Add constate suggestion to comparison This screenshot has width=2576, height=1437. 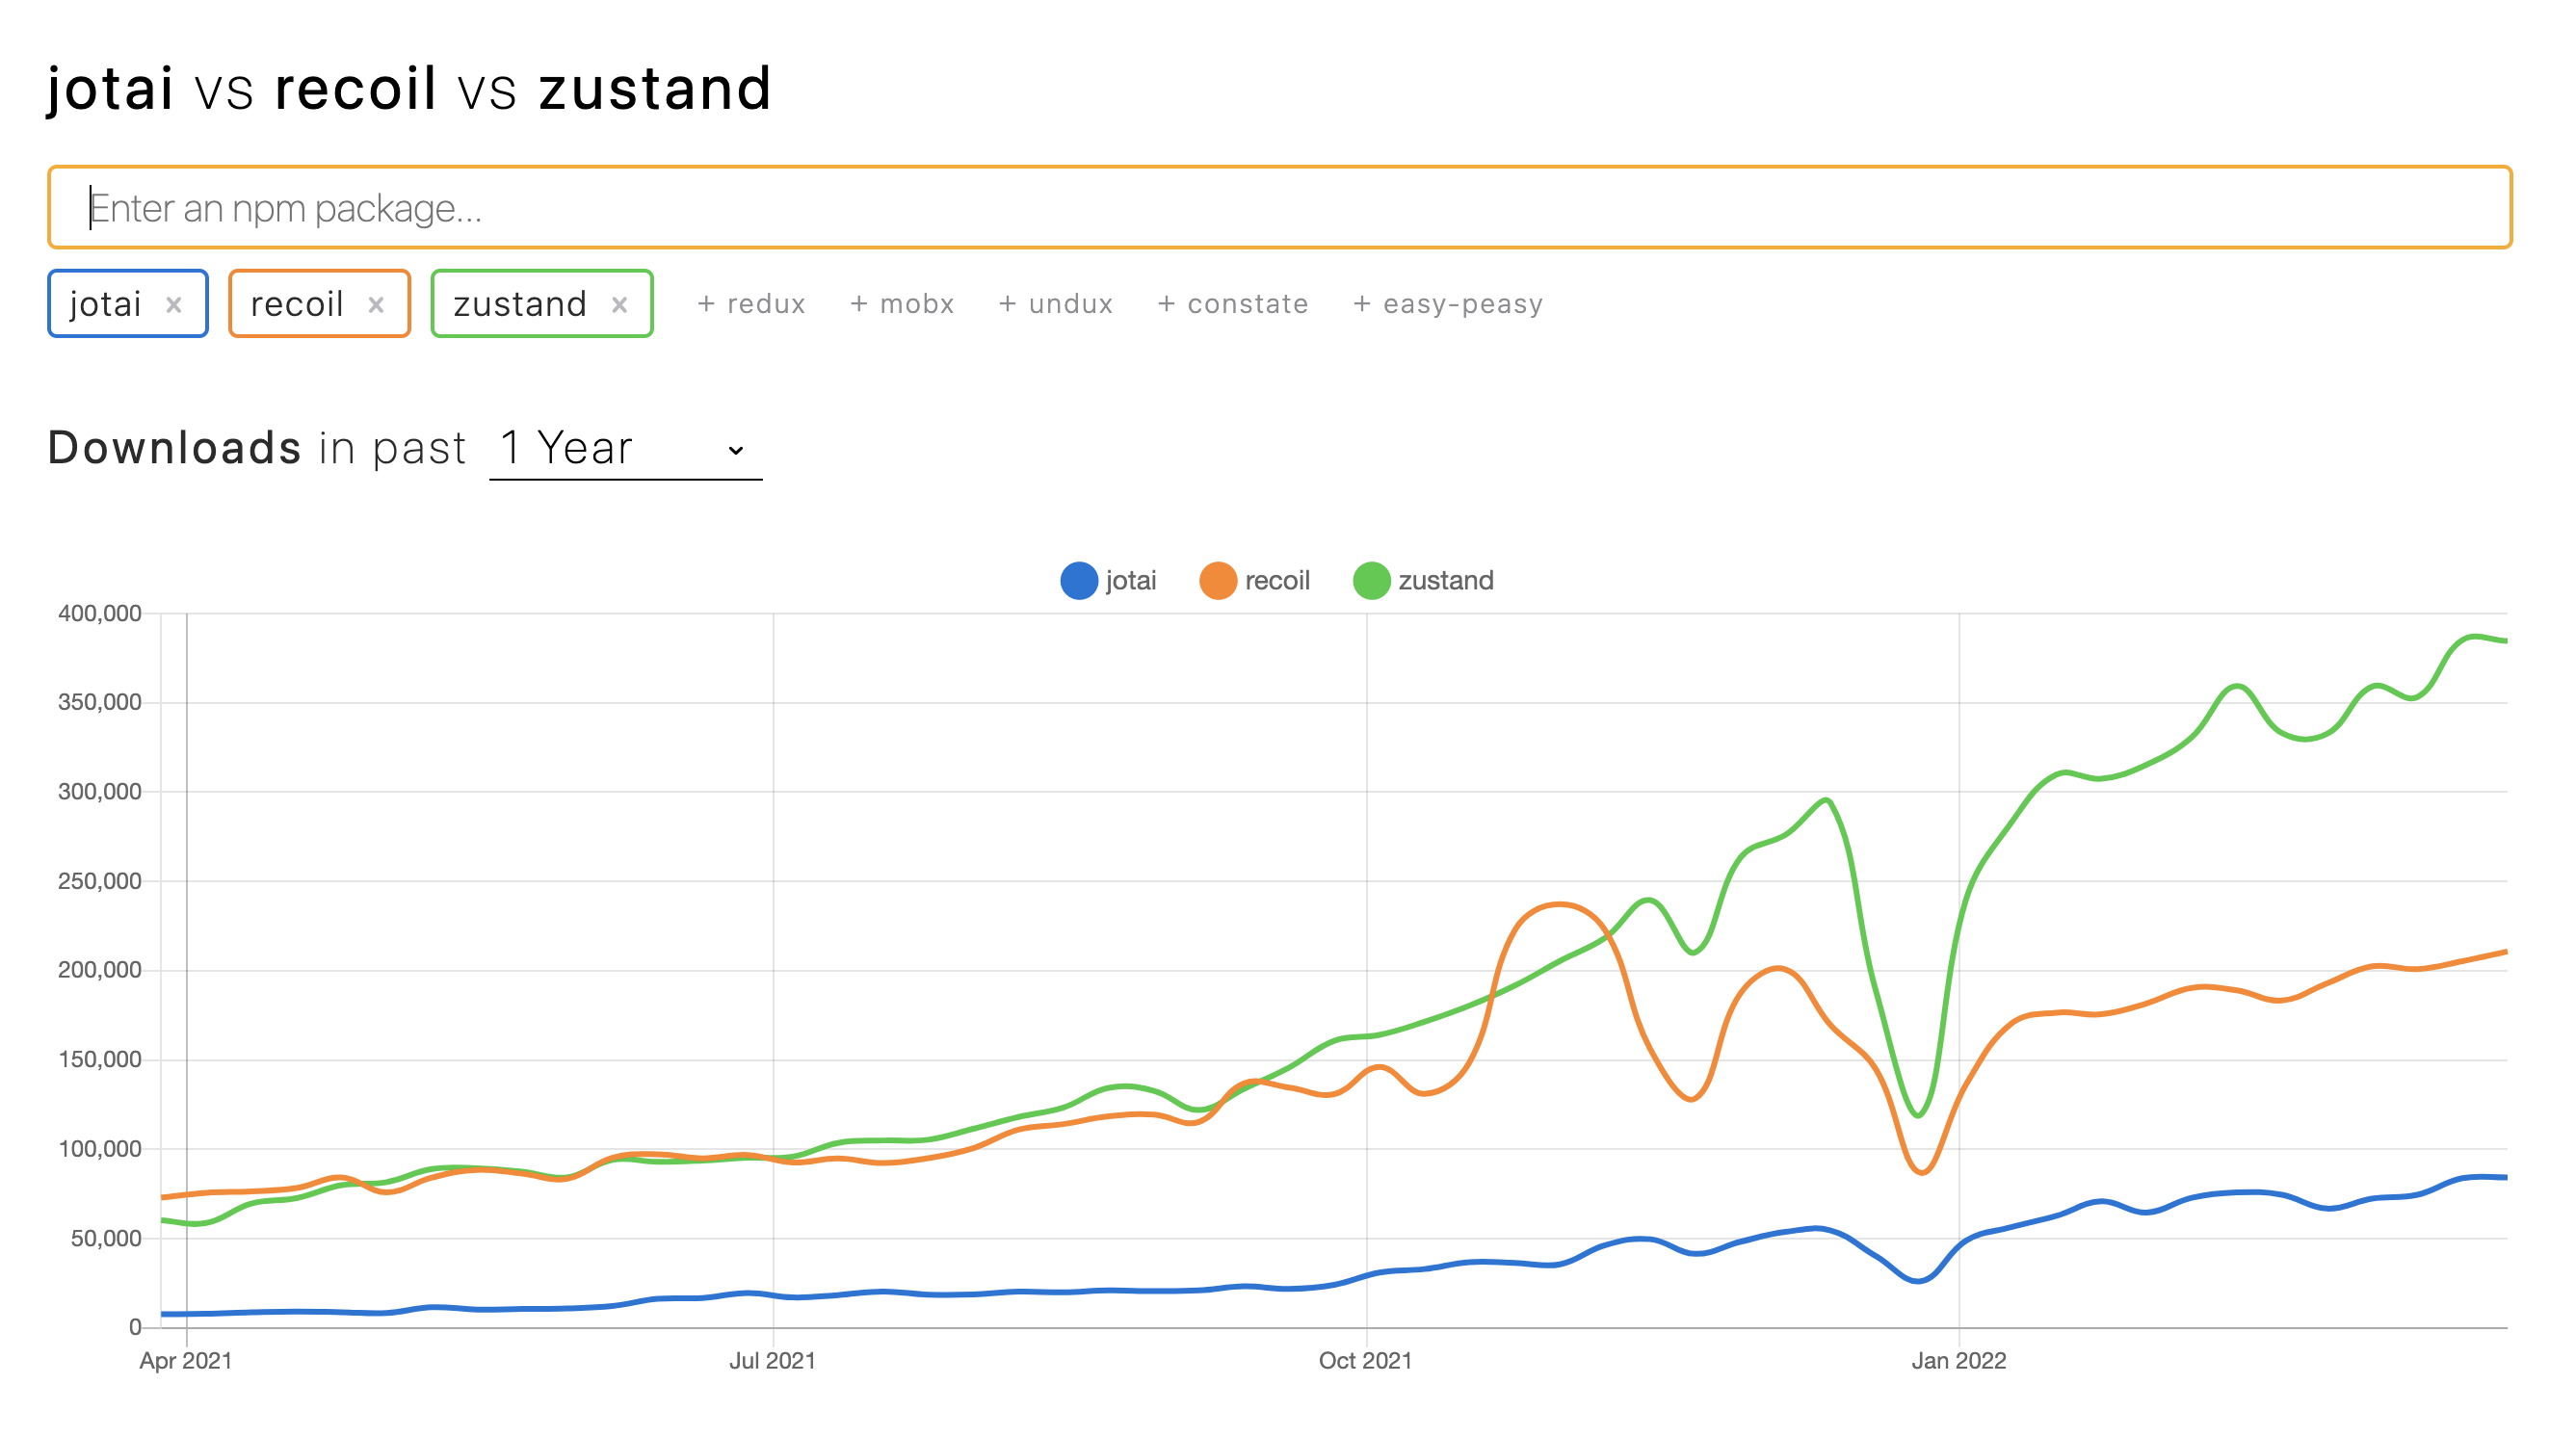[x=1232, y=304]
